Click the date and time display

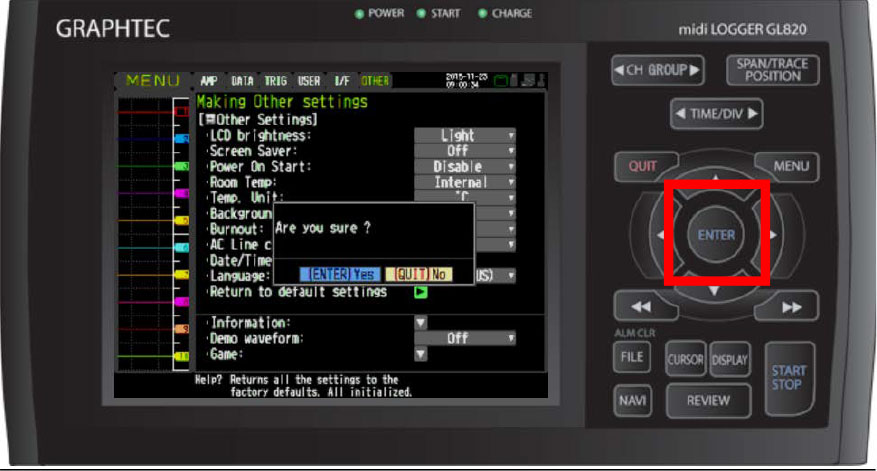[466, 81]
